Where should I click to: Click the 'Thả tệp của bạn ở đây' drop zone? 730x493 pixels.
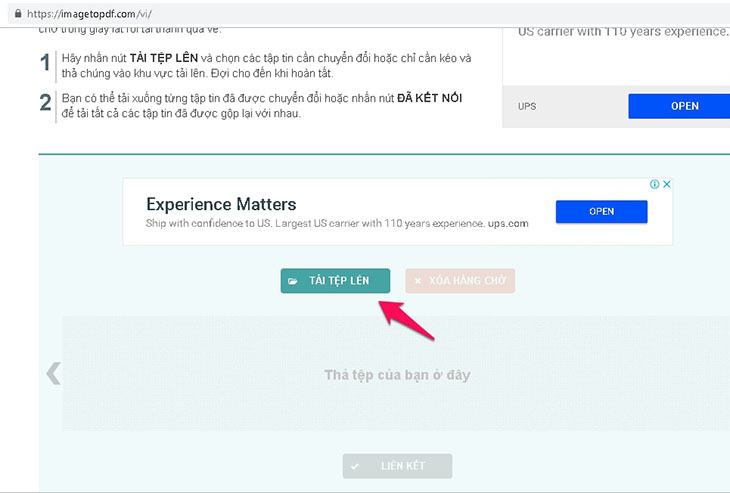(396, 373)
